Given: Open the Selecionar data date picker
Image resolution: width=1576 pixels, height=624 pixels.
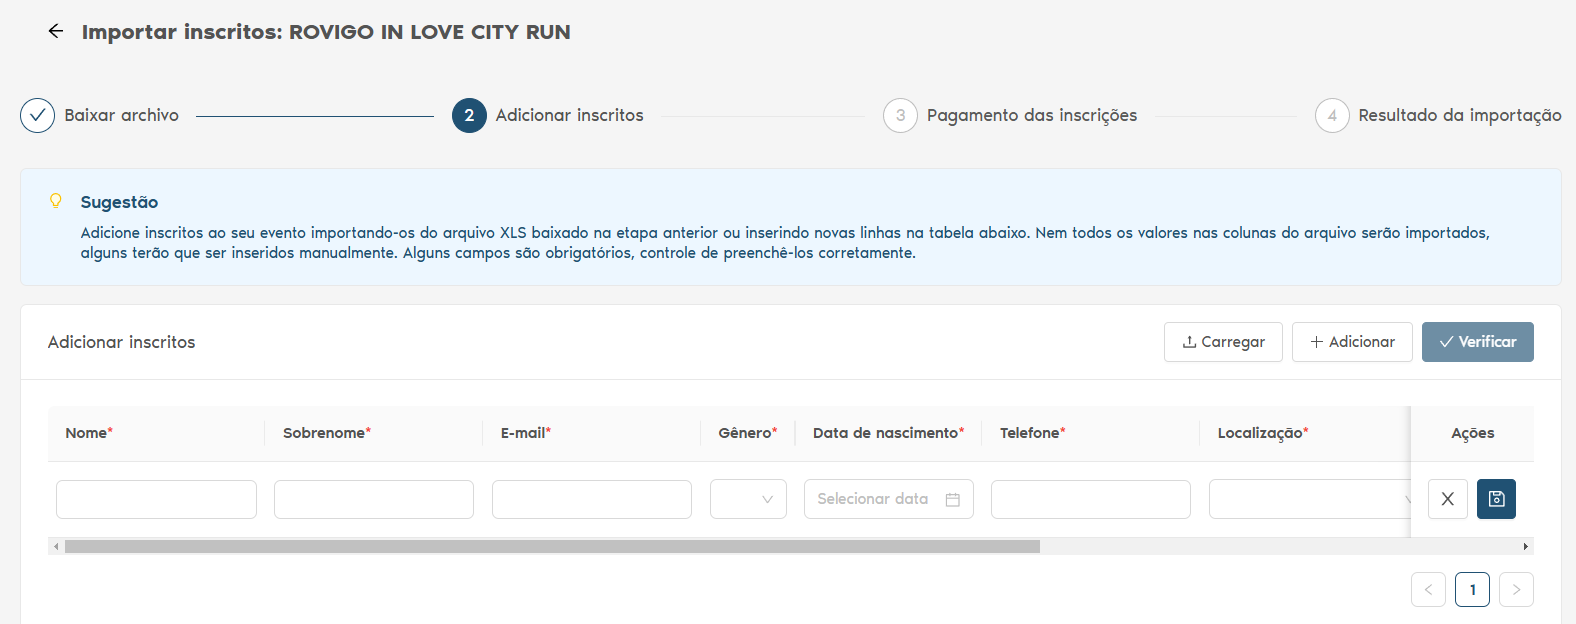Looking at the screenshot, I should click(875, 499).
